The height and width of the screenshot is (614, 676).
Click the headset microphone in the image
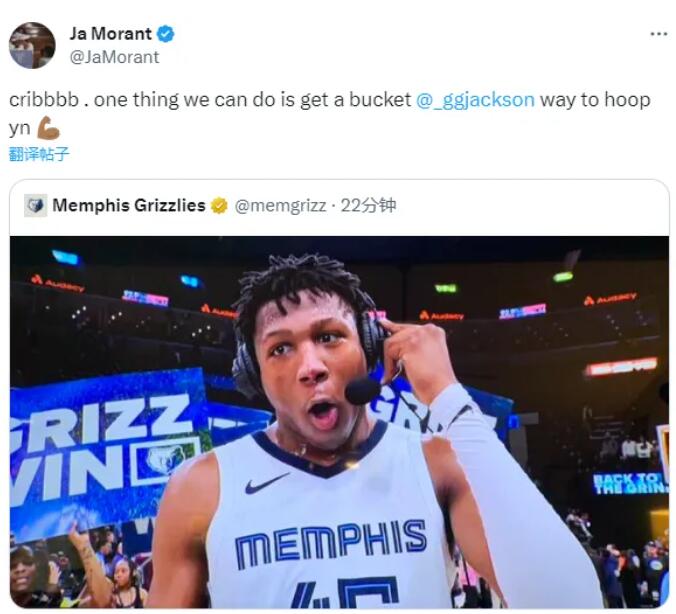pos(361,390)
